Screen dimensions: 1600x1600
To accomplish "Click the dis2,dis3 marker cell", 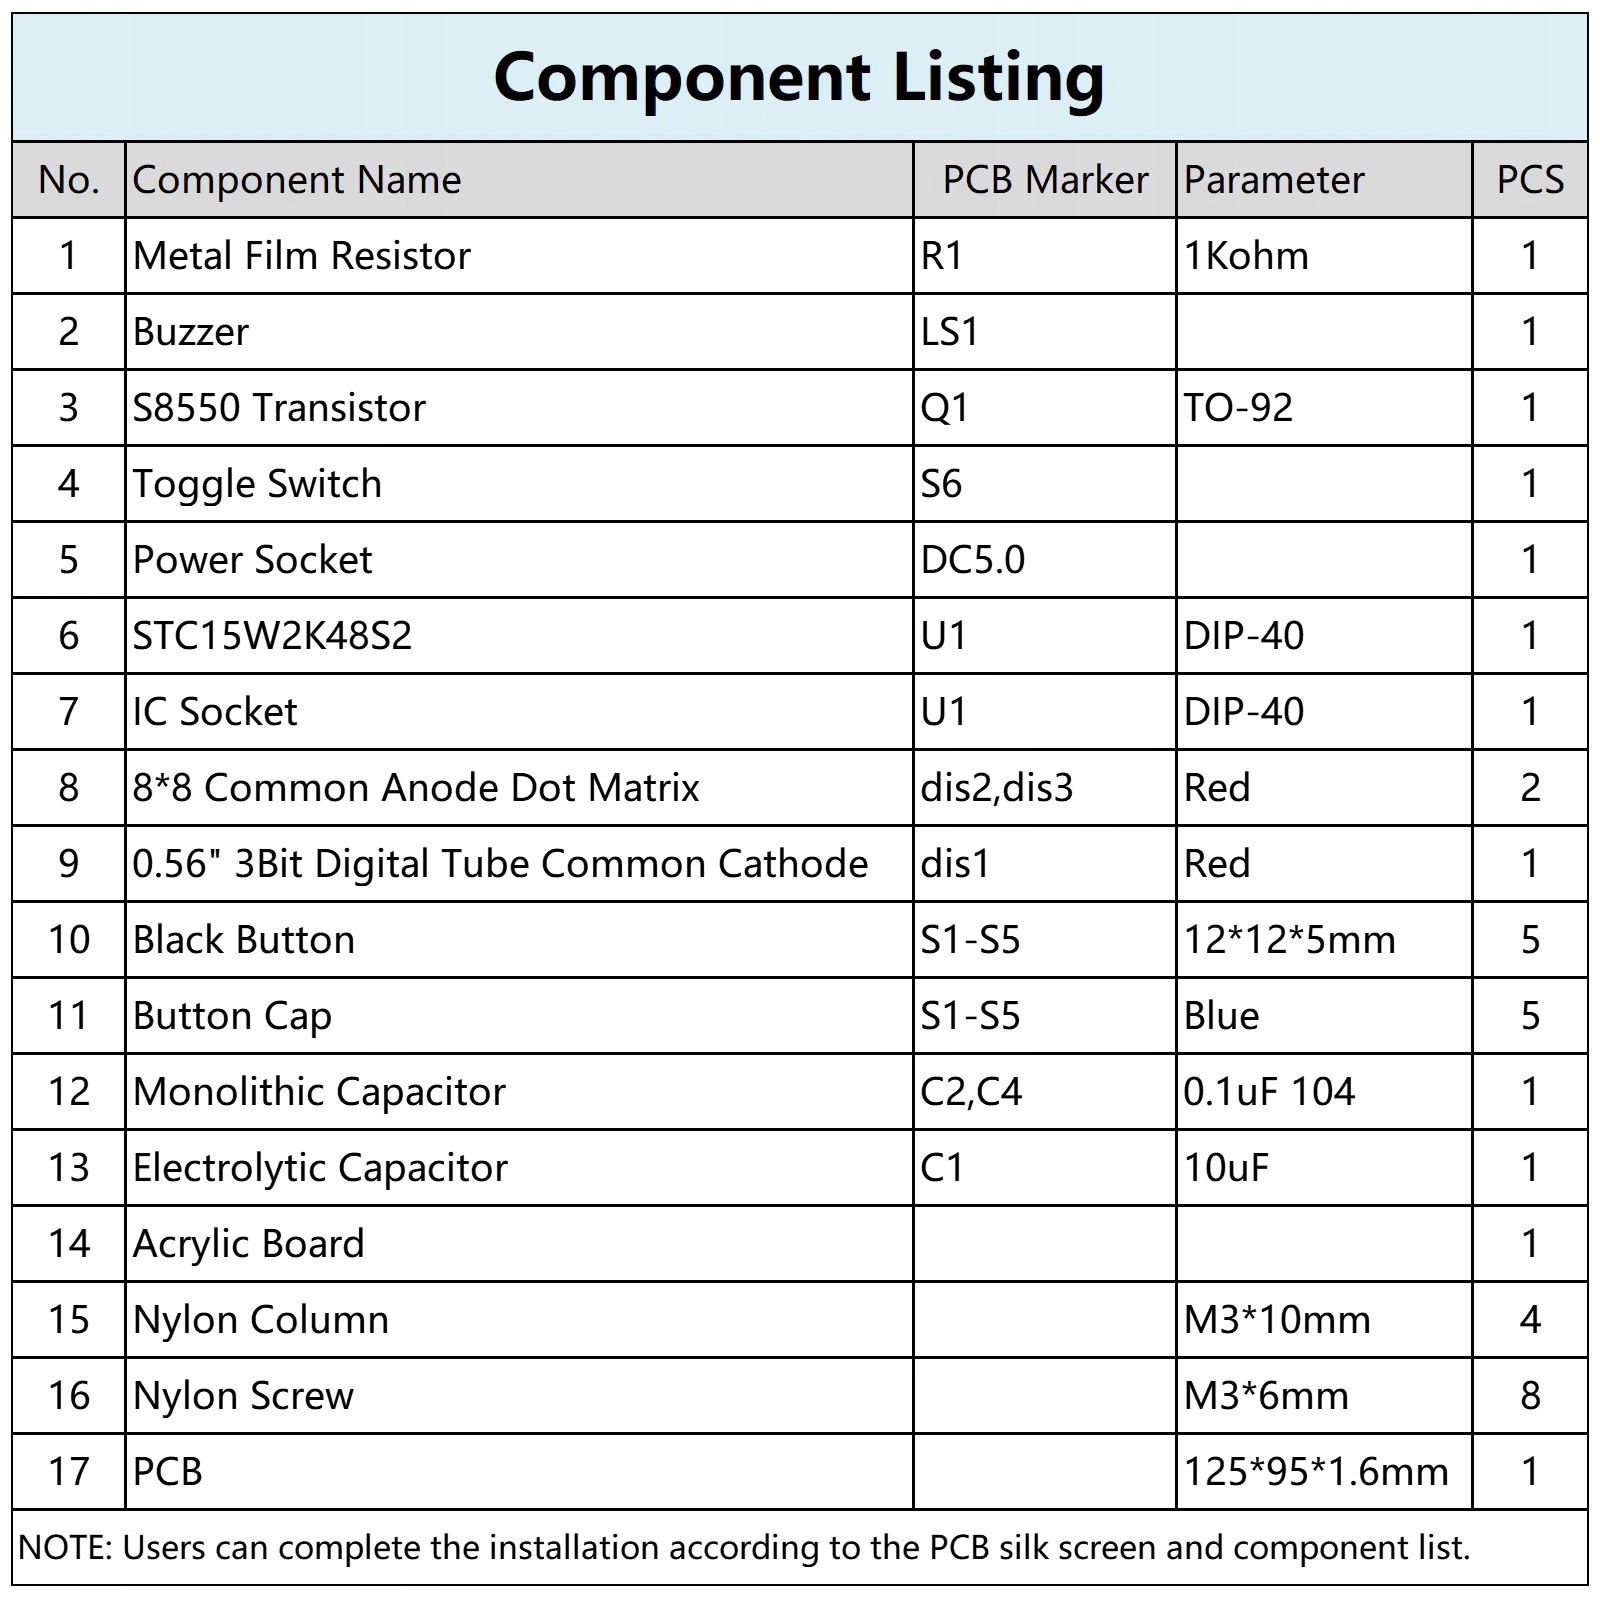I will tap(996, 788).
